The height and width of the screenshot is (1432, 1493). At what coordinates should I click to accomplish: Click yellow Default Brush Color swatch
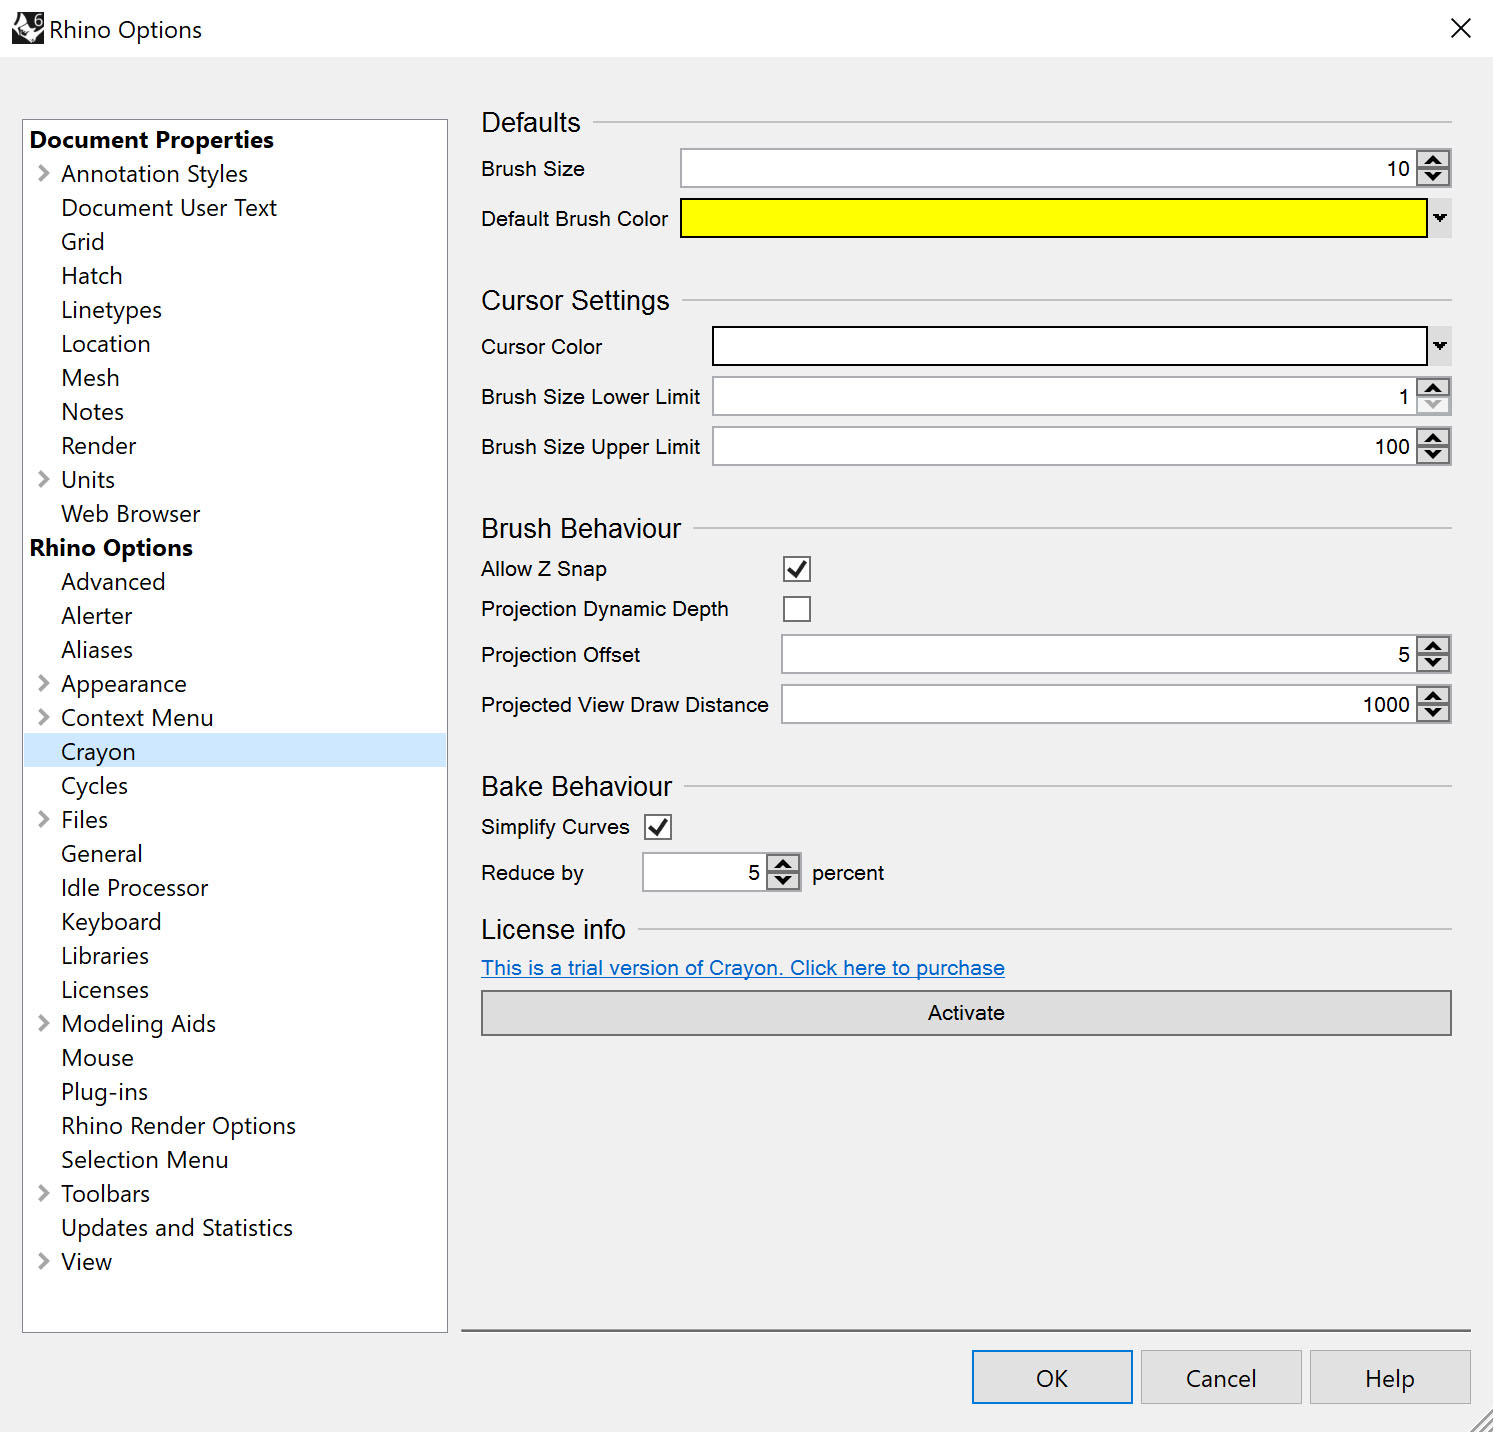click(x=1054, y=218)
